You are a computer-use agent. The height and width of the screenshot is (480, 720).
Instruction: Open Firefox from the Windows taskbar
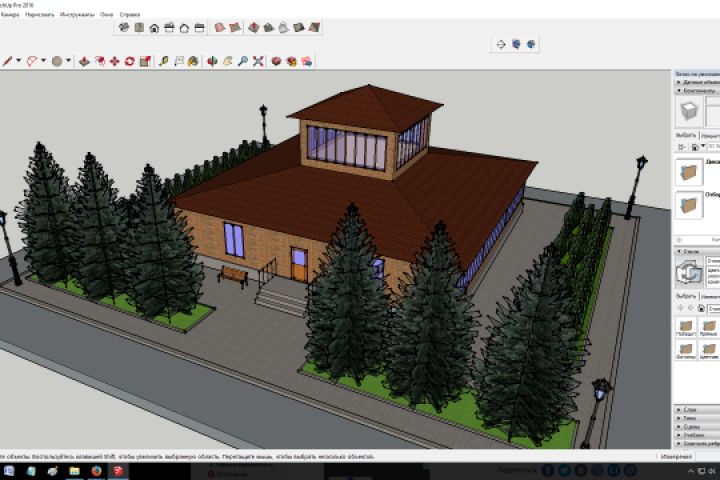pyautogui.click(x=96, y=470)
